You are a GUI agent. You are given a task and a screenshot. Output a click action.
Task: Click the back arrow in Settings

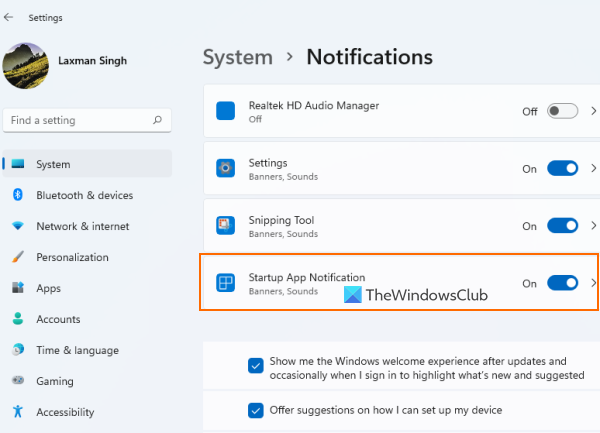click(10, 17)
